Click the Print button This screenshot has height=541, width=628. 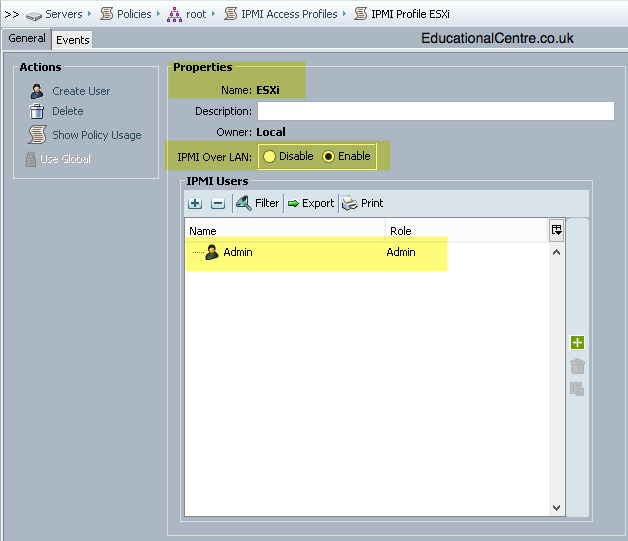[x=362, y=203]
